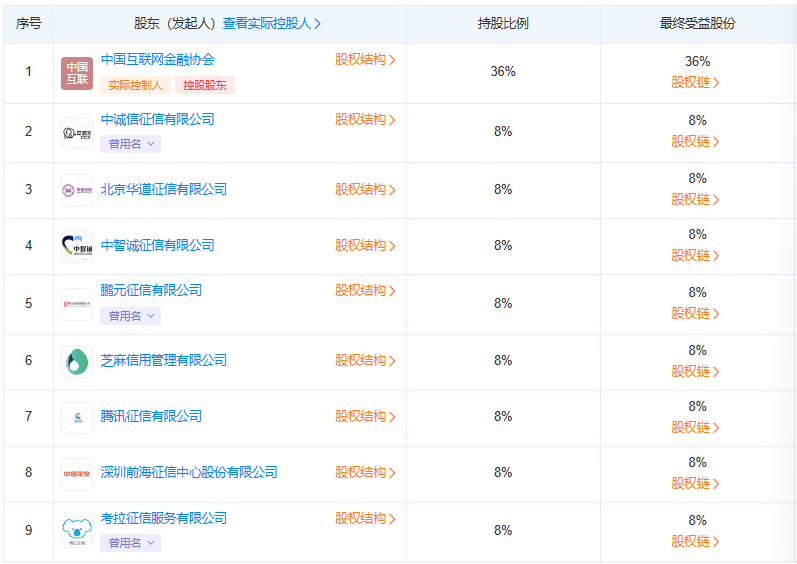This screenshot has height=564, width=797.
Task: Open 股权链 for row 5 鹏元征信
Action: pos(695,313)
